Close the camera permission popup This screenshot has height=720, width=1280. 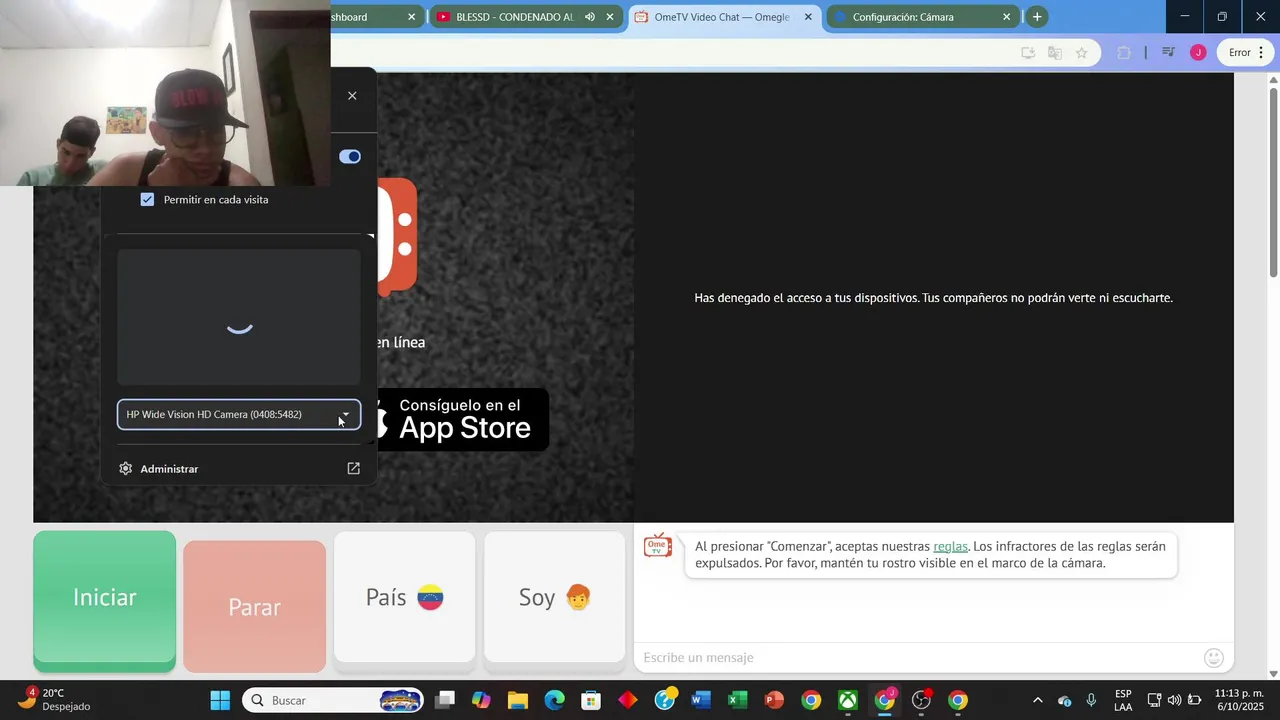[x=352, y=96]
